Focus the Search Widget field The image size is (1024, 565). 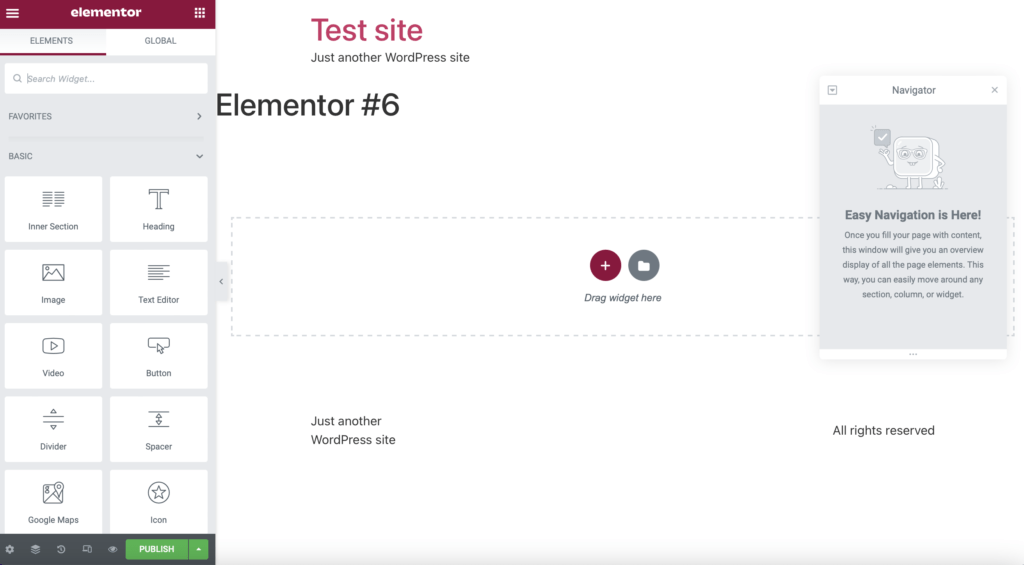pos(112,79)
